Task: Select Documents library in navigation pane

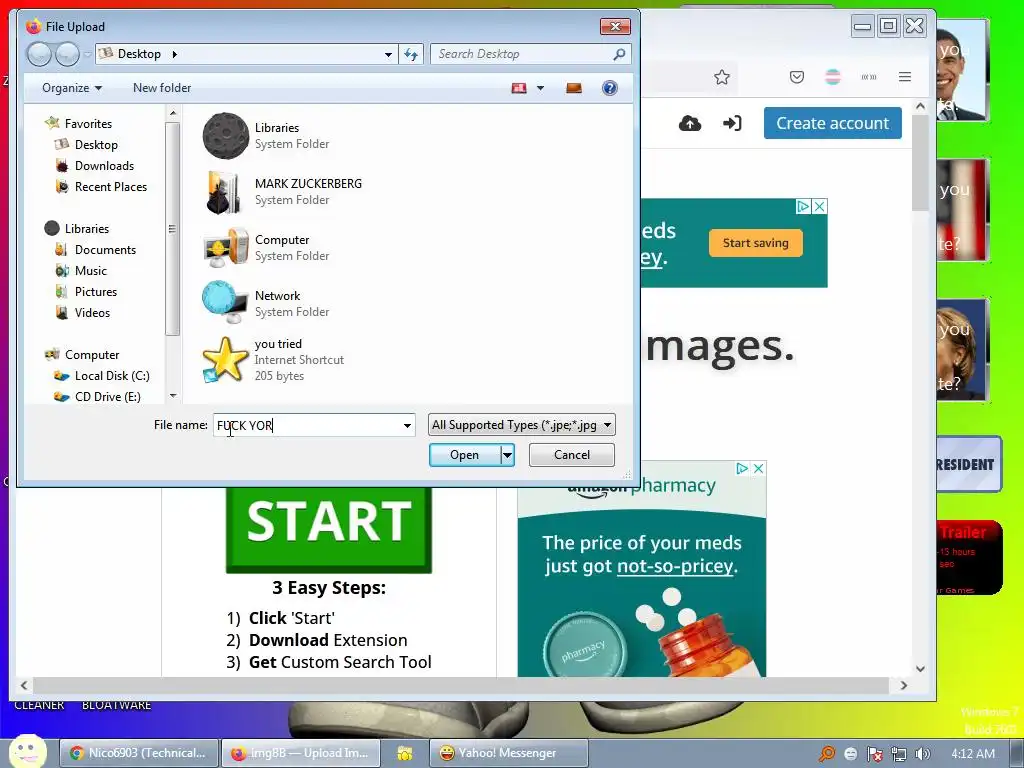Action: coord(105,250)
